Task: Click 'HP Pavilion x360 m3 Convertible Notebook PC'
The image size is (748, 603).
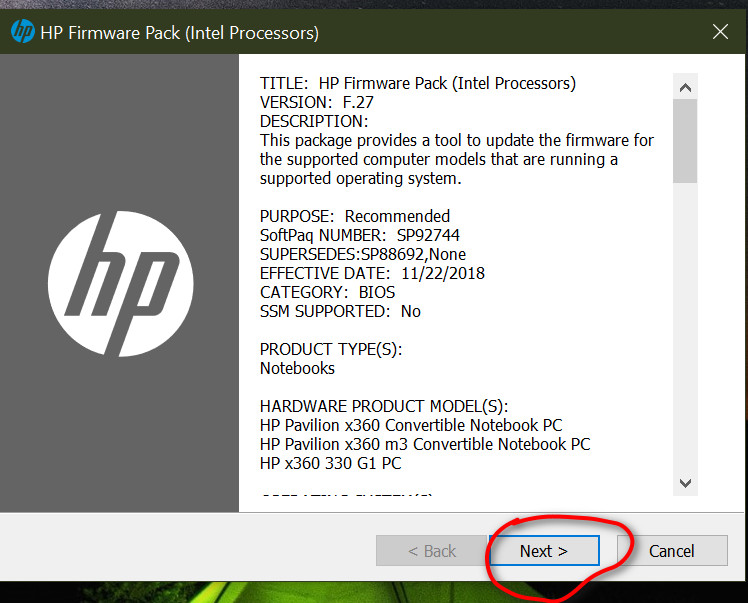Action: click(x=425, y=444)
